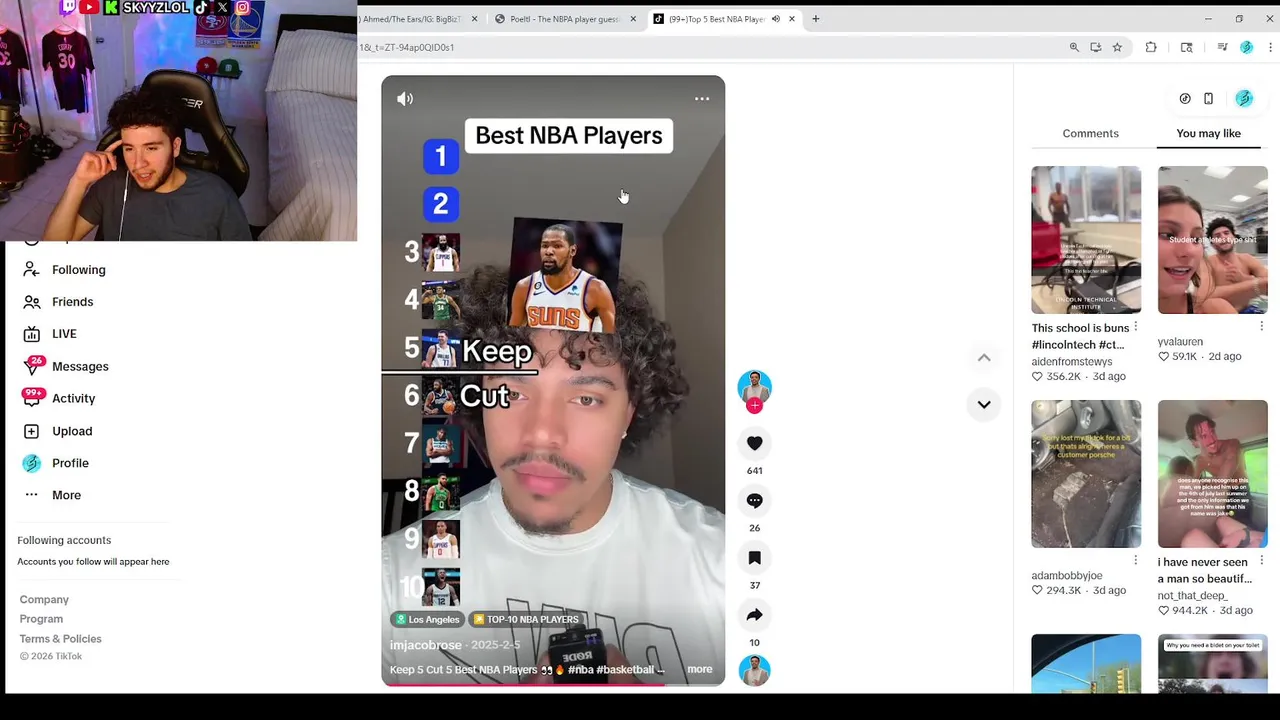The width and height of the screenshot is (1280, 720).
Task: Click the Profile avatar icon in sidebar
Action: click(32, 463)
